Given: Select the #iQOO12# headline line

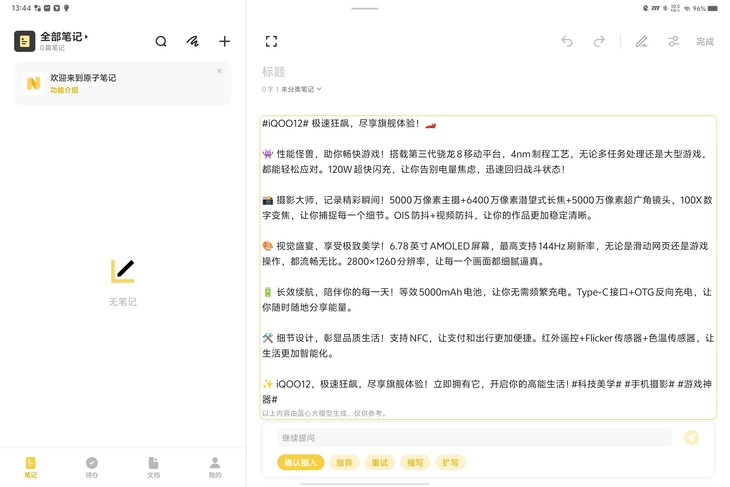Looking at the screenshot, I should [x=349, y=123].
